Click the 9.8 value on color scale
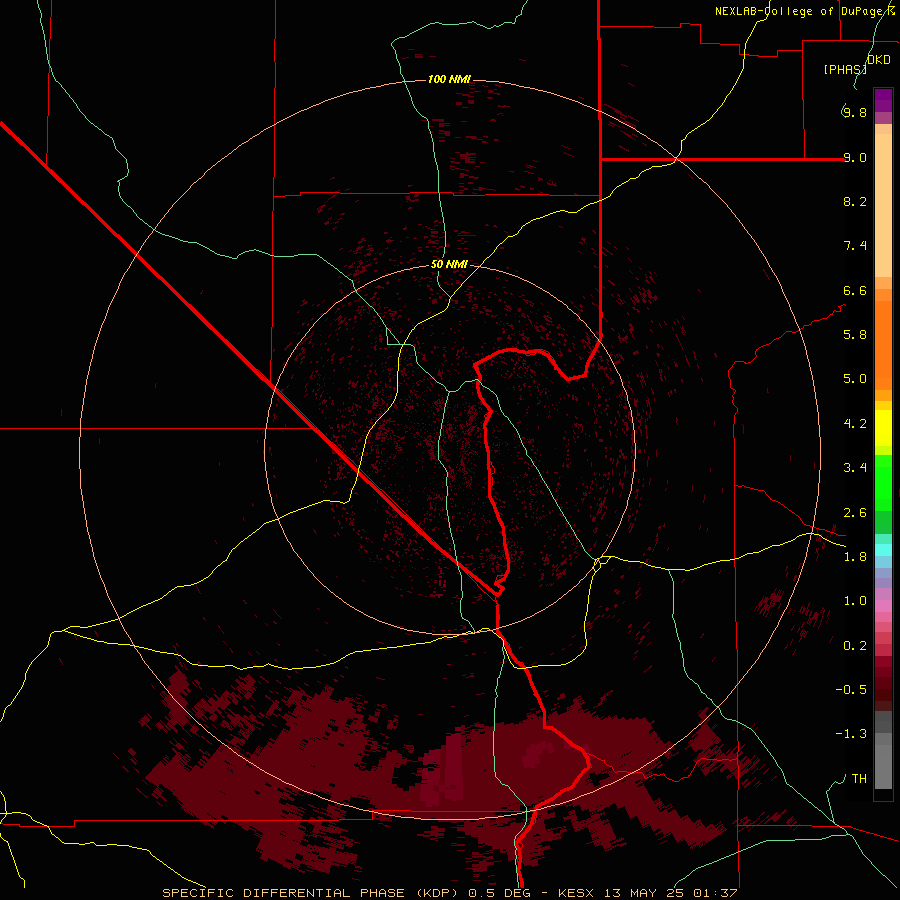The width and height of the screenshot is (900, 900). (x=855, y=112)
